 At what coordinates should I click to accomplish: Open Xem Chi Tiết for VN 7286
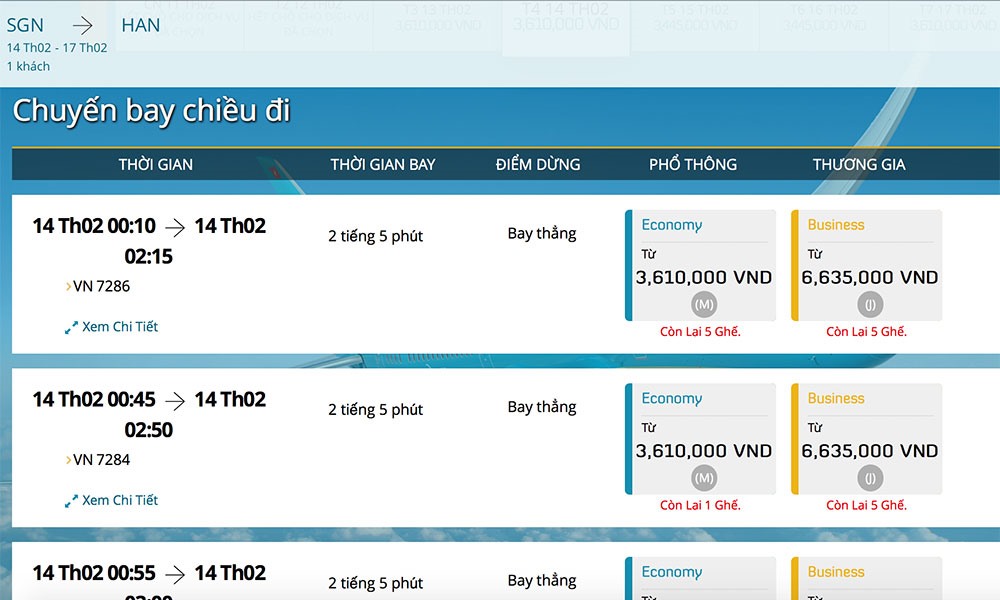click(x=120, y=326)
